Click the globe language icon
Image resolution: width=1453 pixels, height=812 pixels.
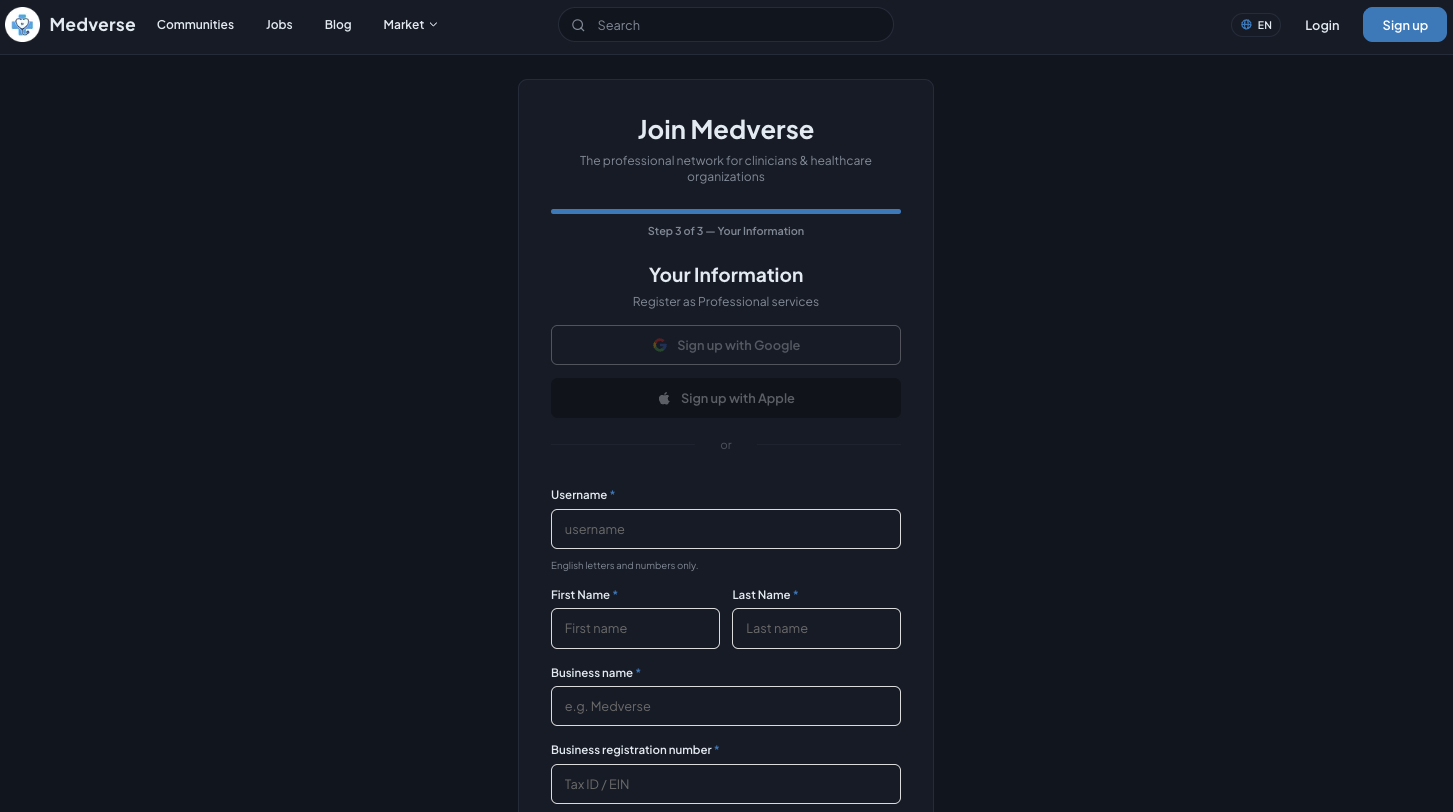coord(1246,25)
